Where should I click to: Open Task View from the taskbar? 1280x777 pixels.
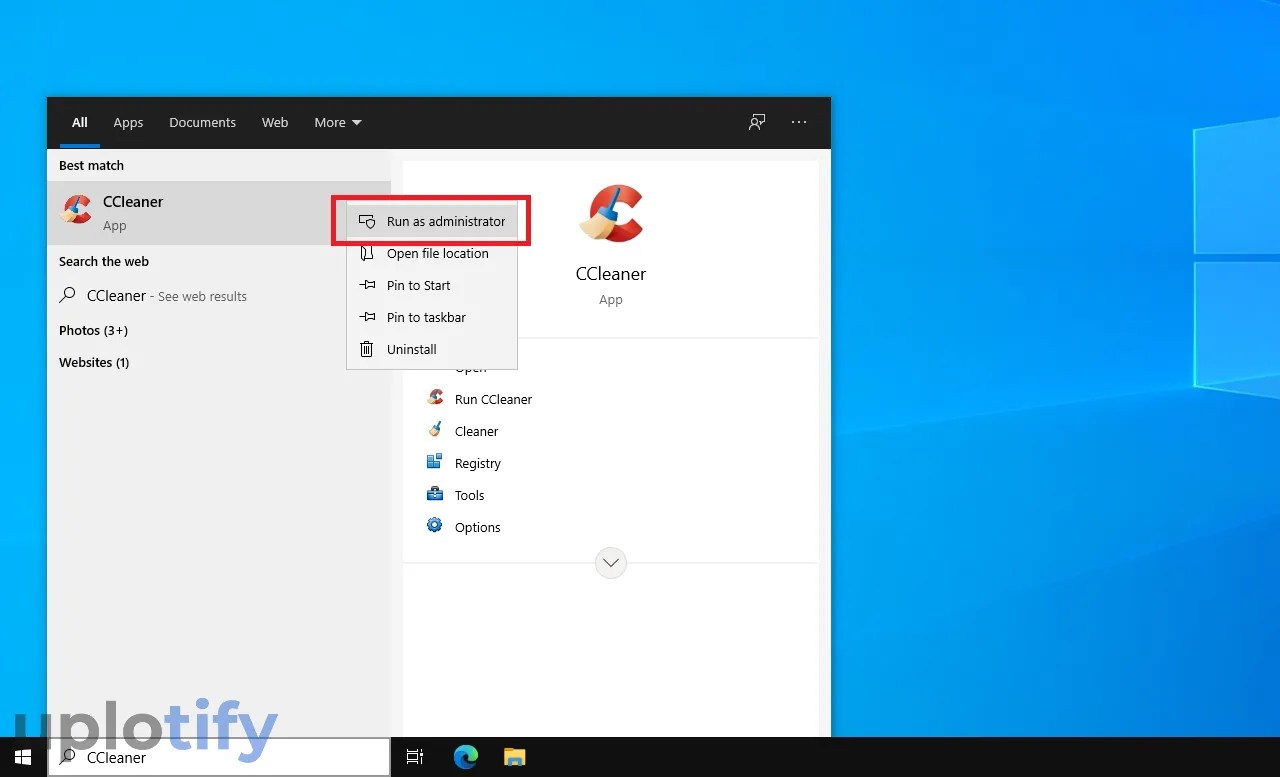tap(414, 757)
